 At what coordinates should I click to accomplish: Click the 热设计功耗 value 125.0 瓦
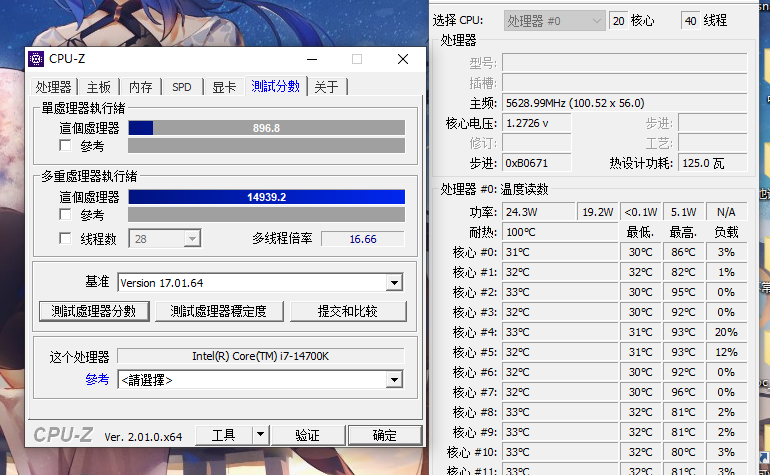(713, 163)
